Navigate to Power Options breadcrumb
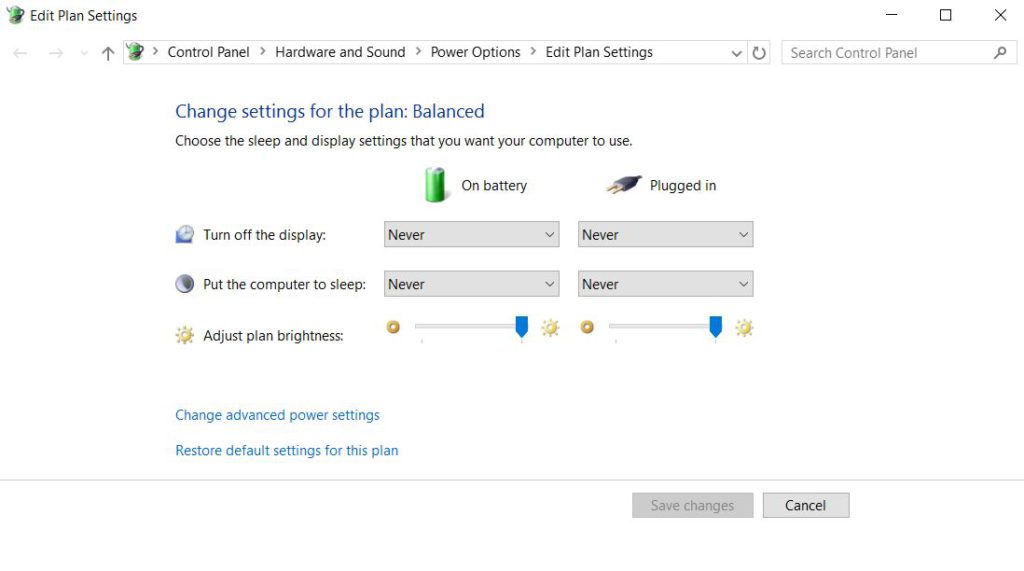The image size is (1024, 571). [x=475, y=52]
